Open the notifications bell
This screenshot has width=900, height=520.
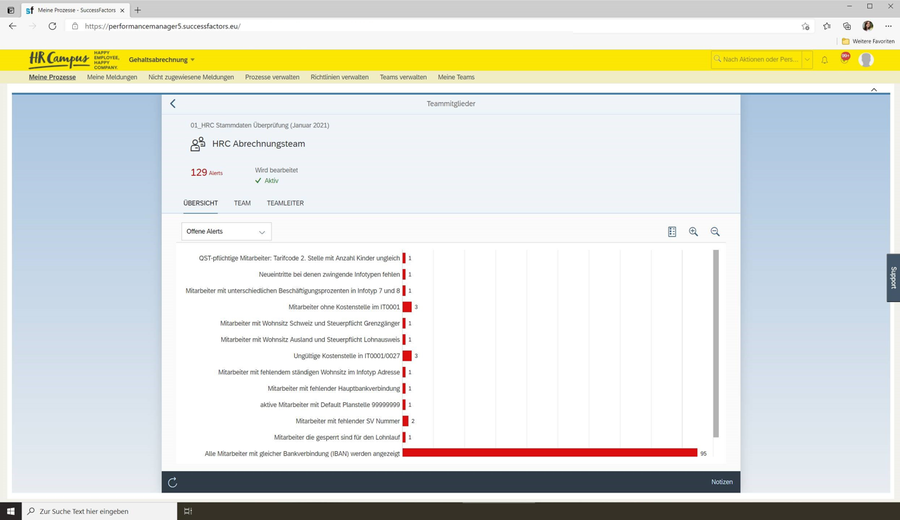(x=824, y=60)
